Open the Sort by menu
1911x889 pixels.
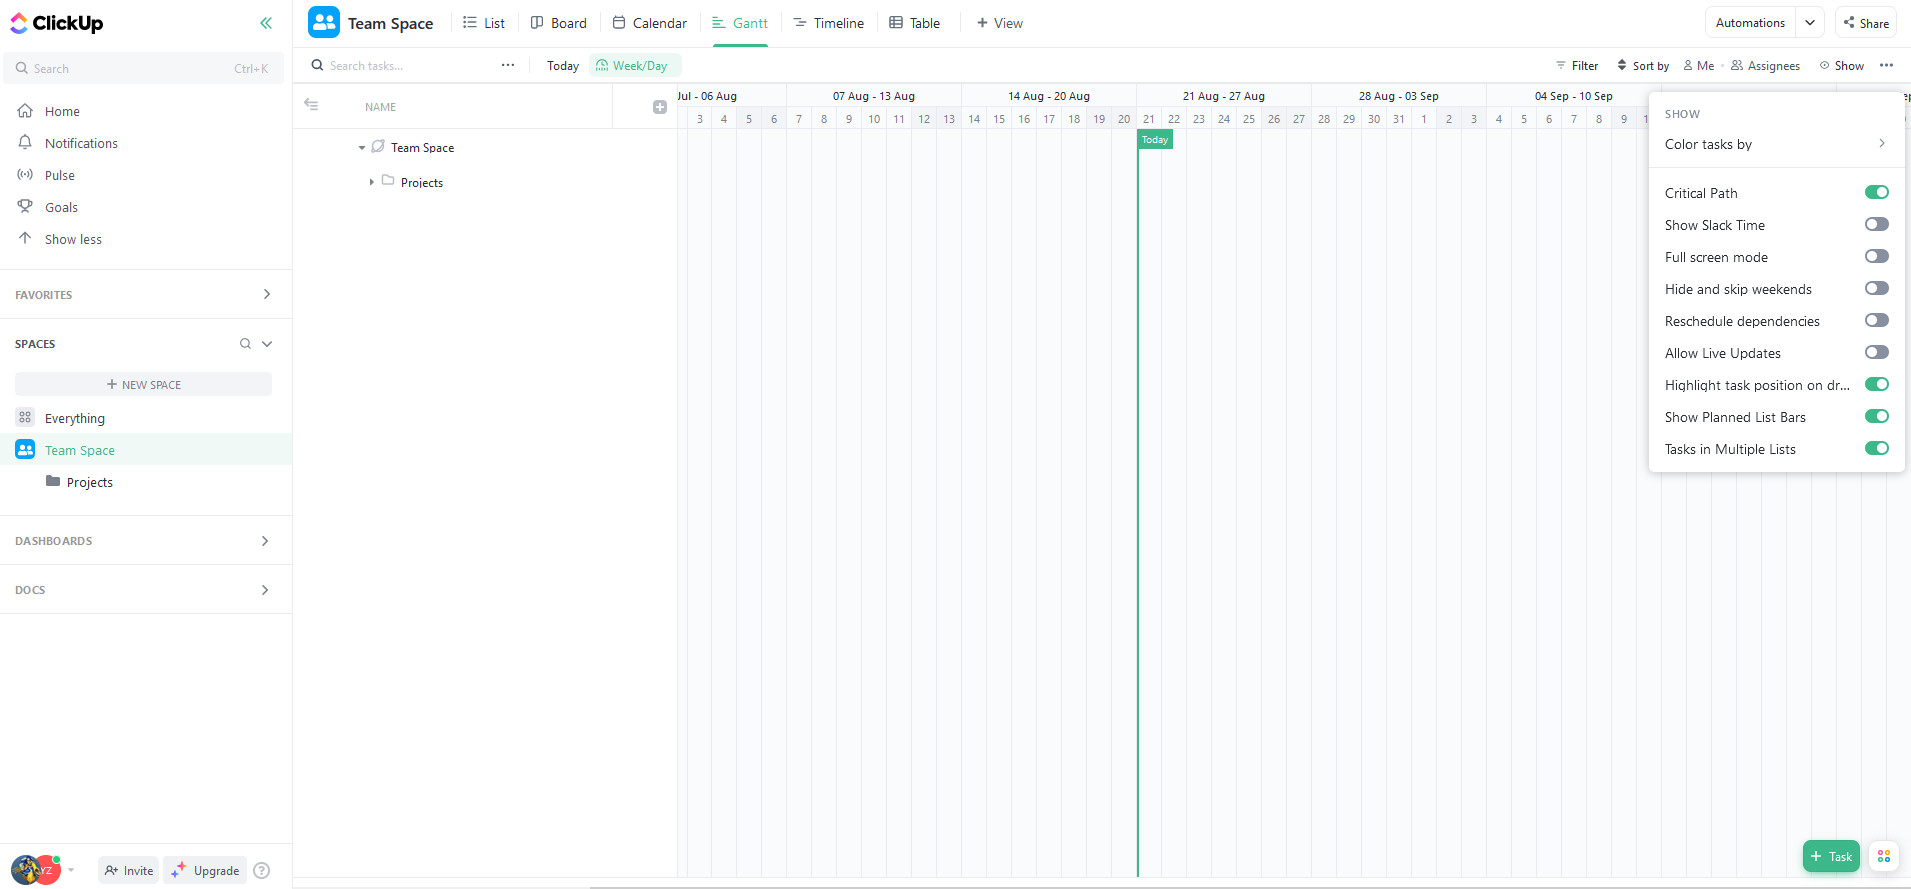click(x=1643, y=65)
